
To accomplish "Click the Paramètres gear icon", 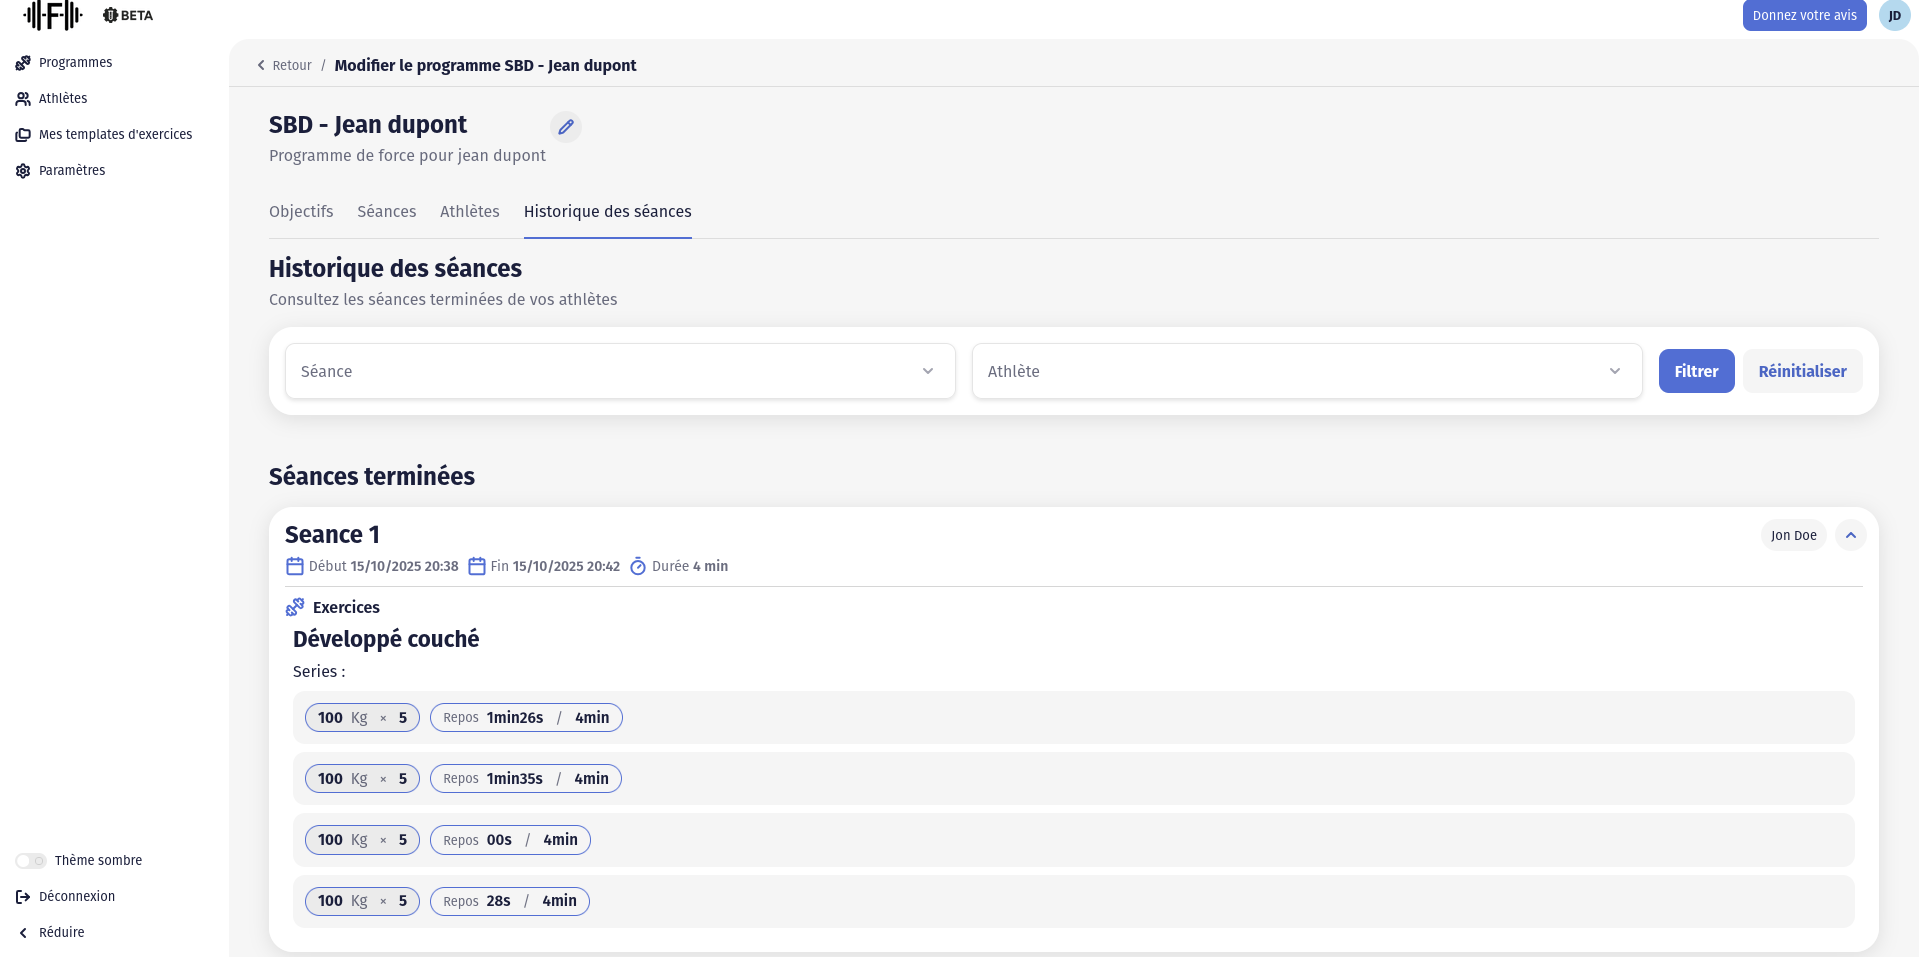I will pyautogui.click(x=23, y=171).
